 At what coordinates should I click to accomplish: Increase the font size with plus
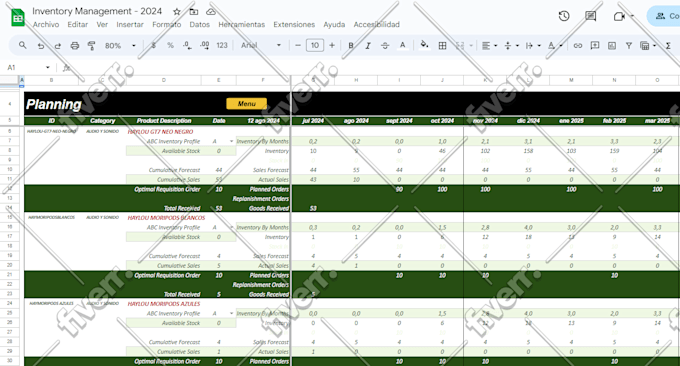pos(332,45)
